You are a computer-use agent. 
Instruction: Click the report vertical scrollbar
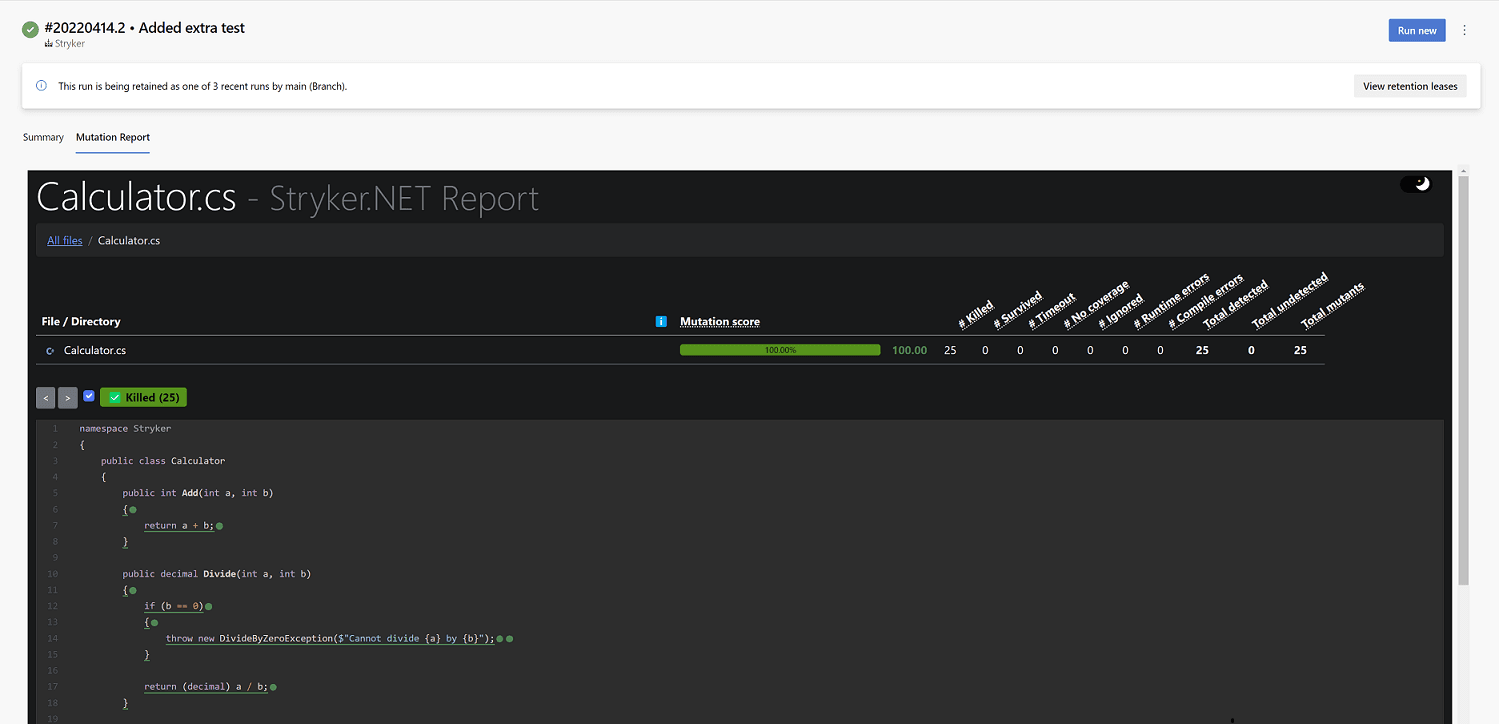(1463, 380)
